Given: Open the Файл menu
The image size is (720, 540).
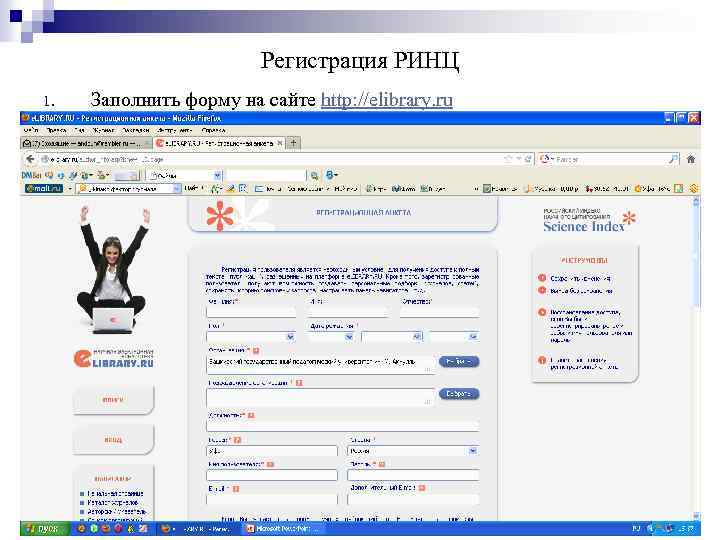Looking at the screenshot, I should (x=31, y=130).
